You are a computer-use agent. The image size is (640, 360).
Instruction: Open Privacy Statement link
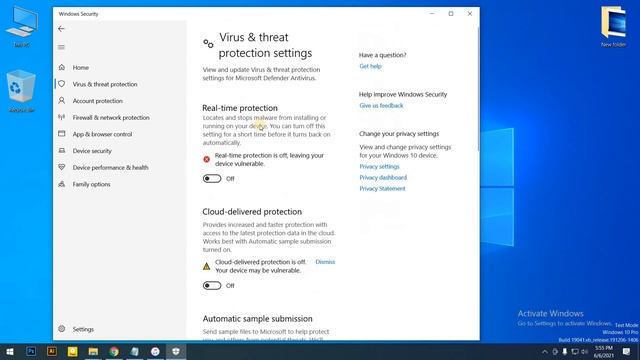coord(382,189)
